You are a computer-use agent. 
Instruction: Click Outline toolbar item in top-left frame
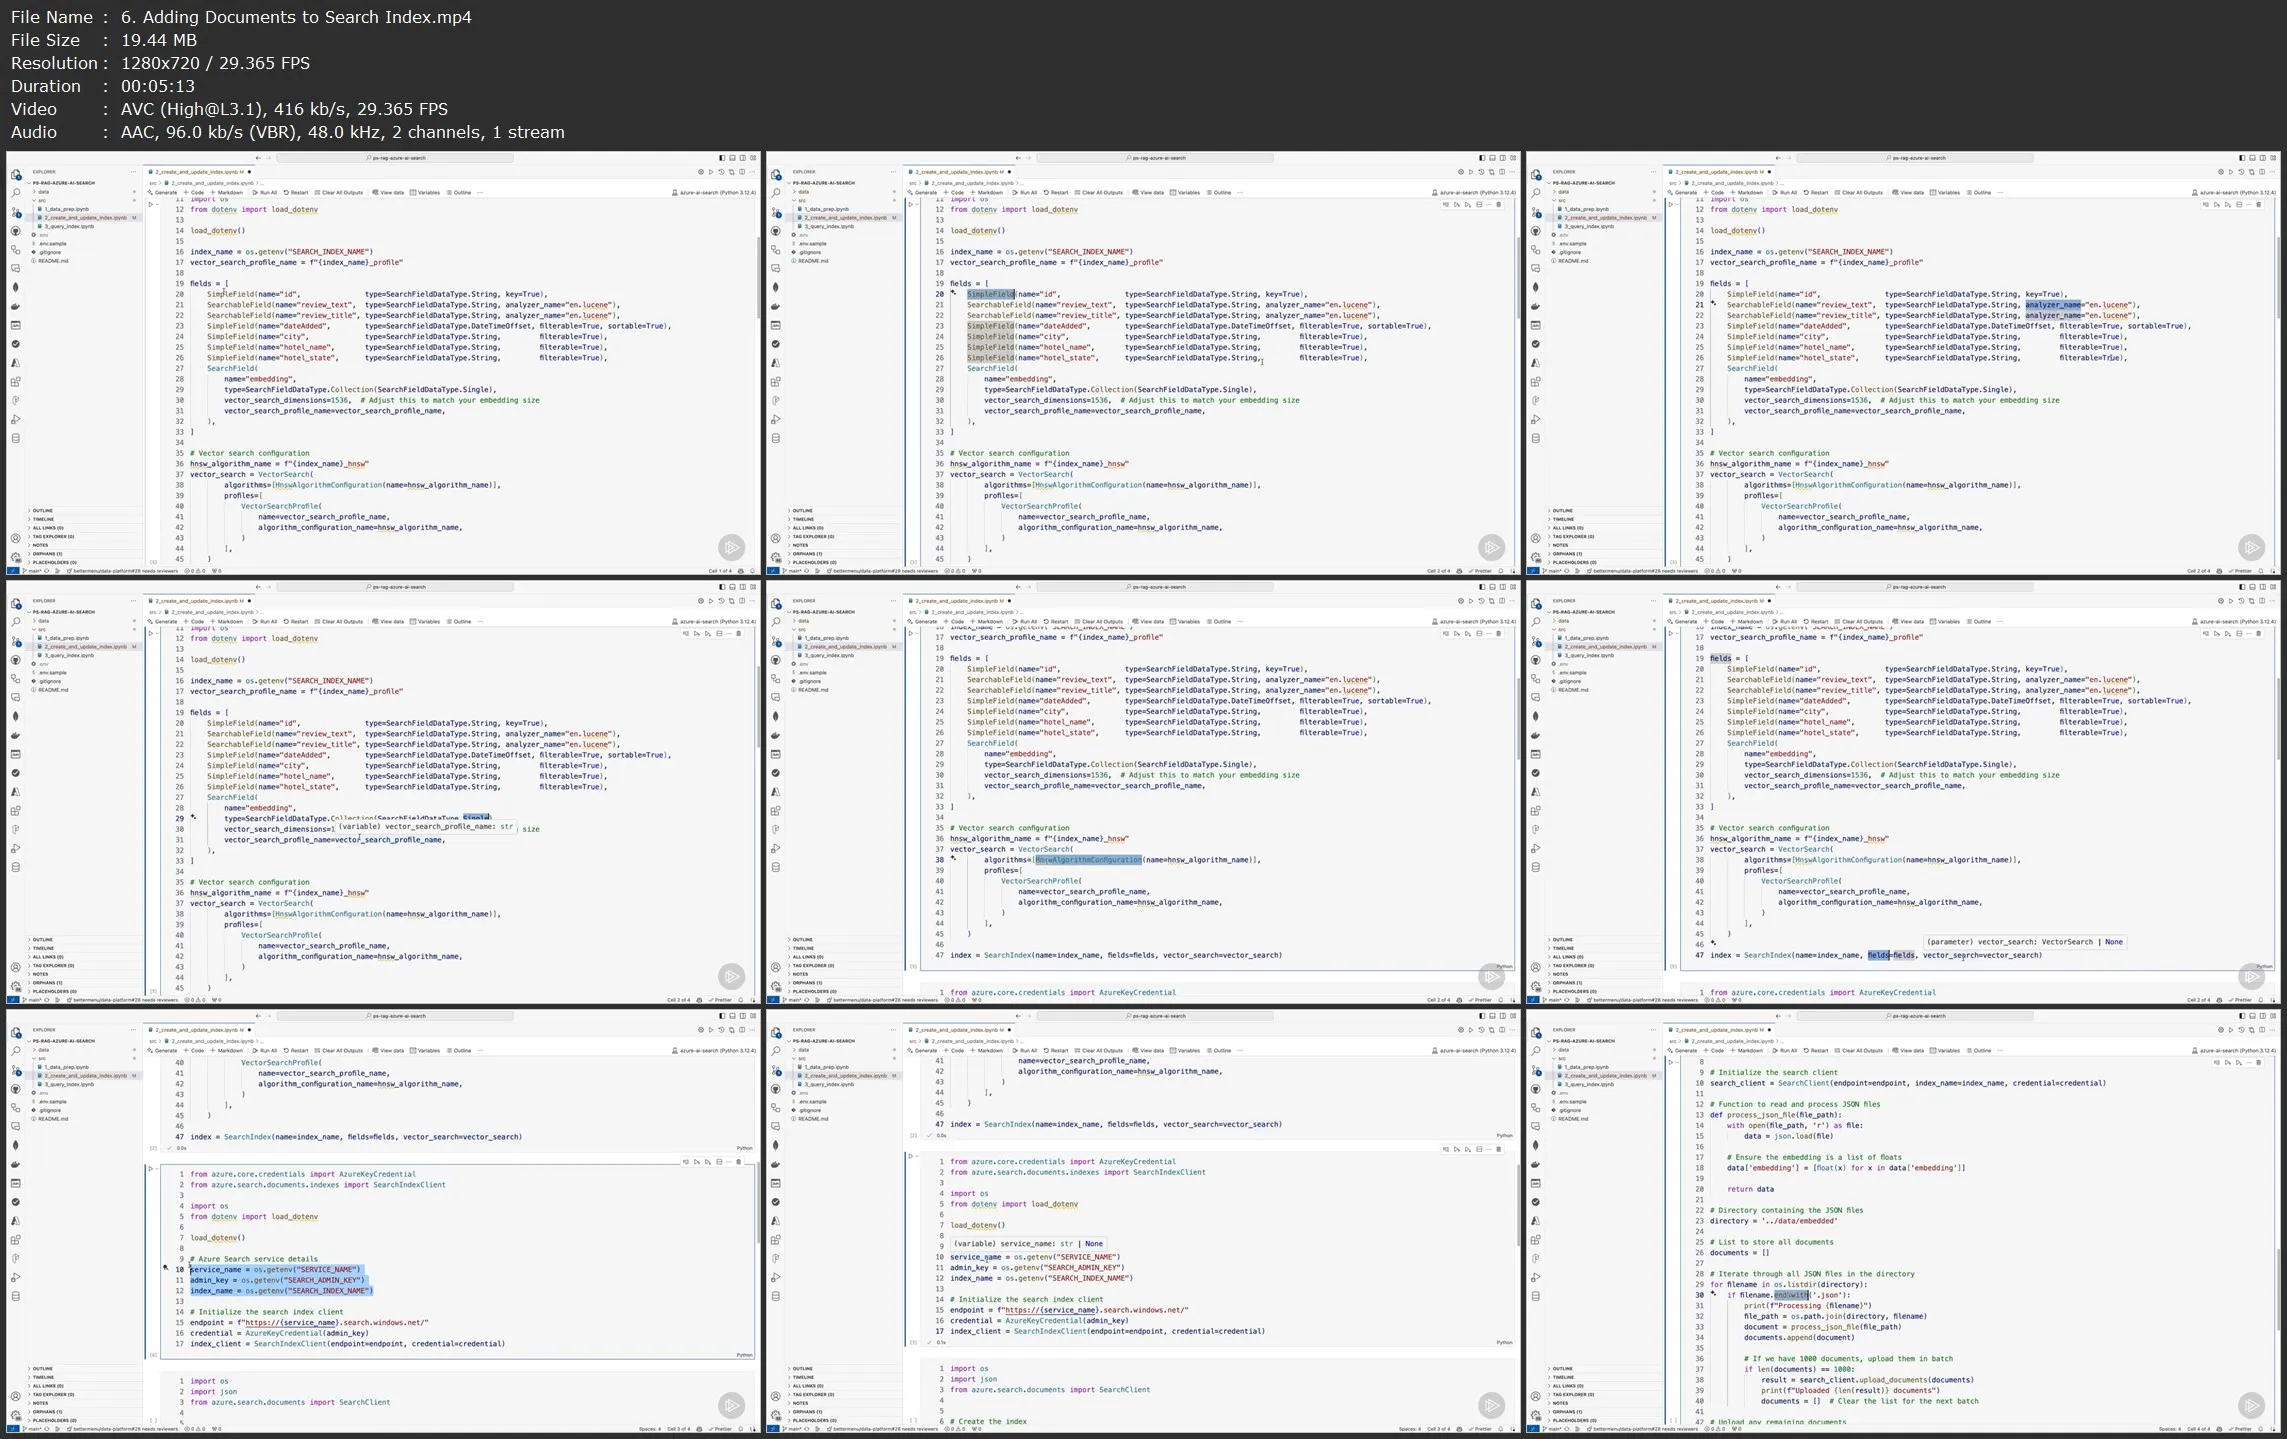click(459, 192)
